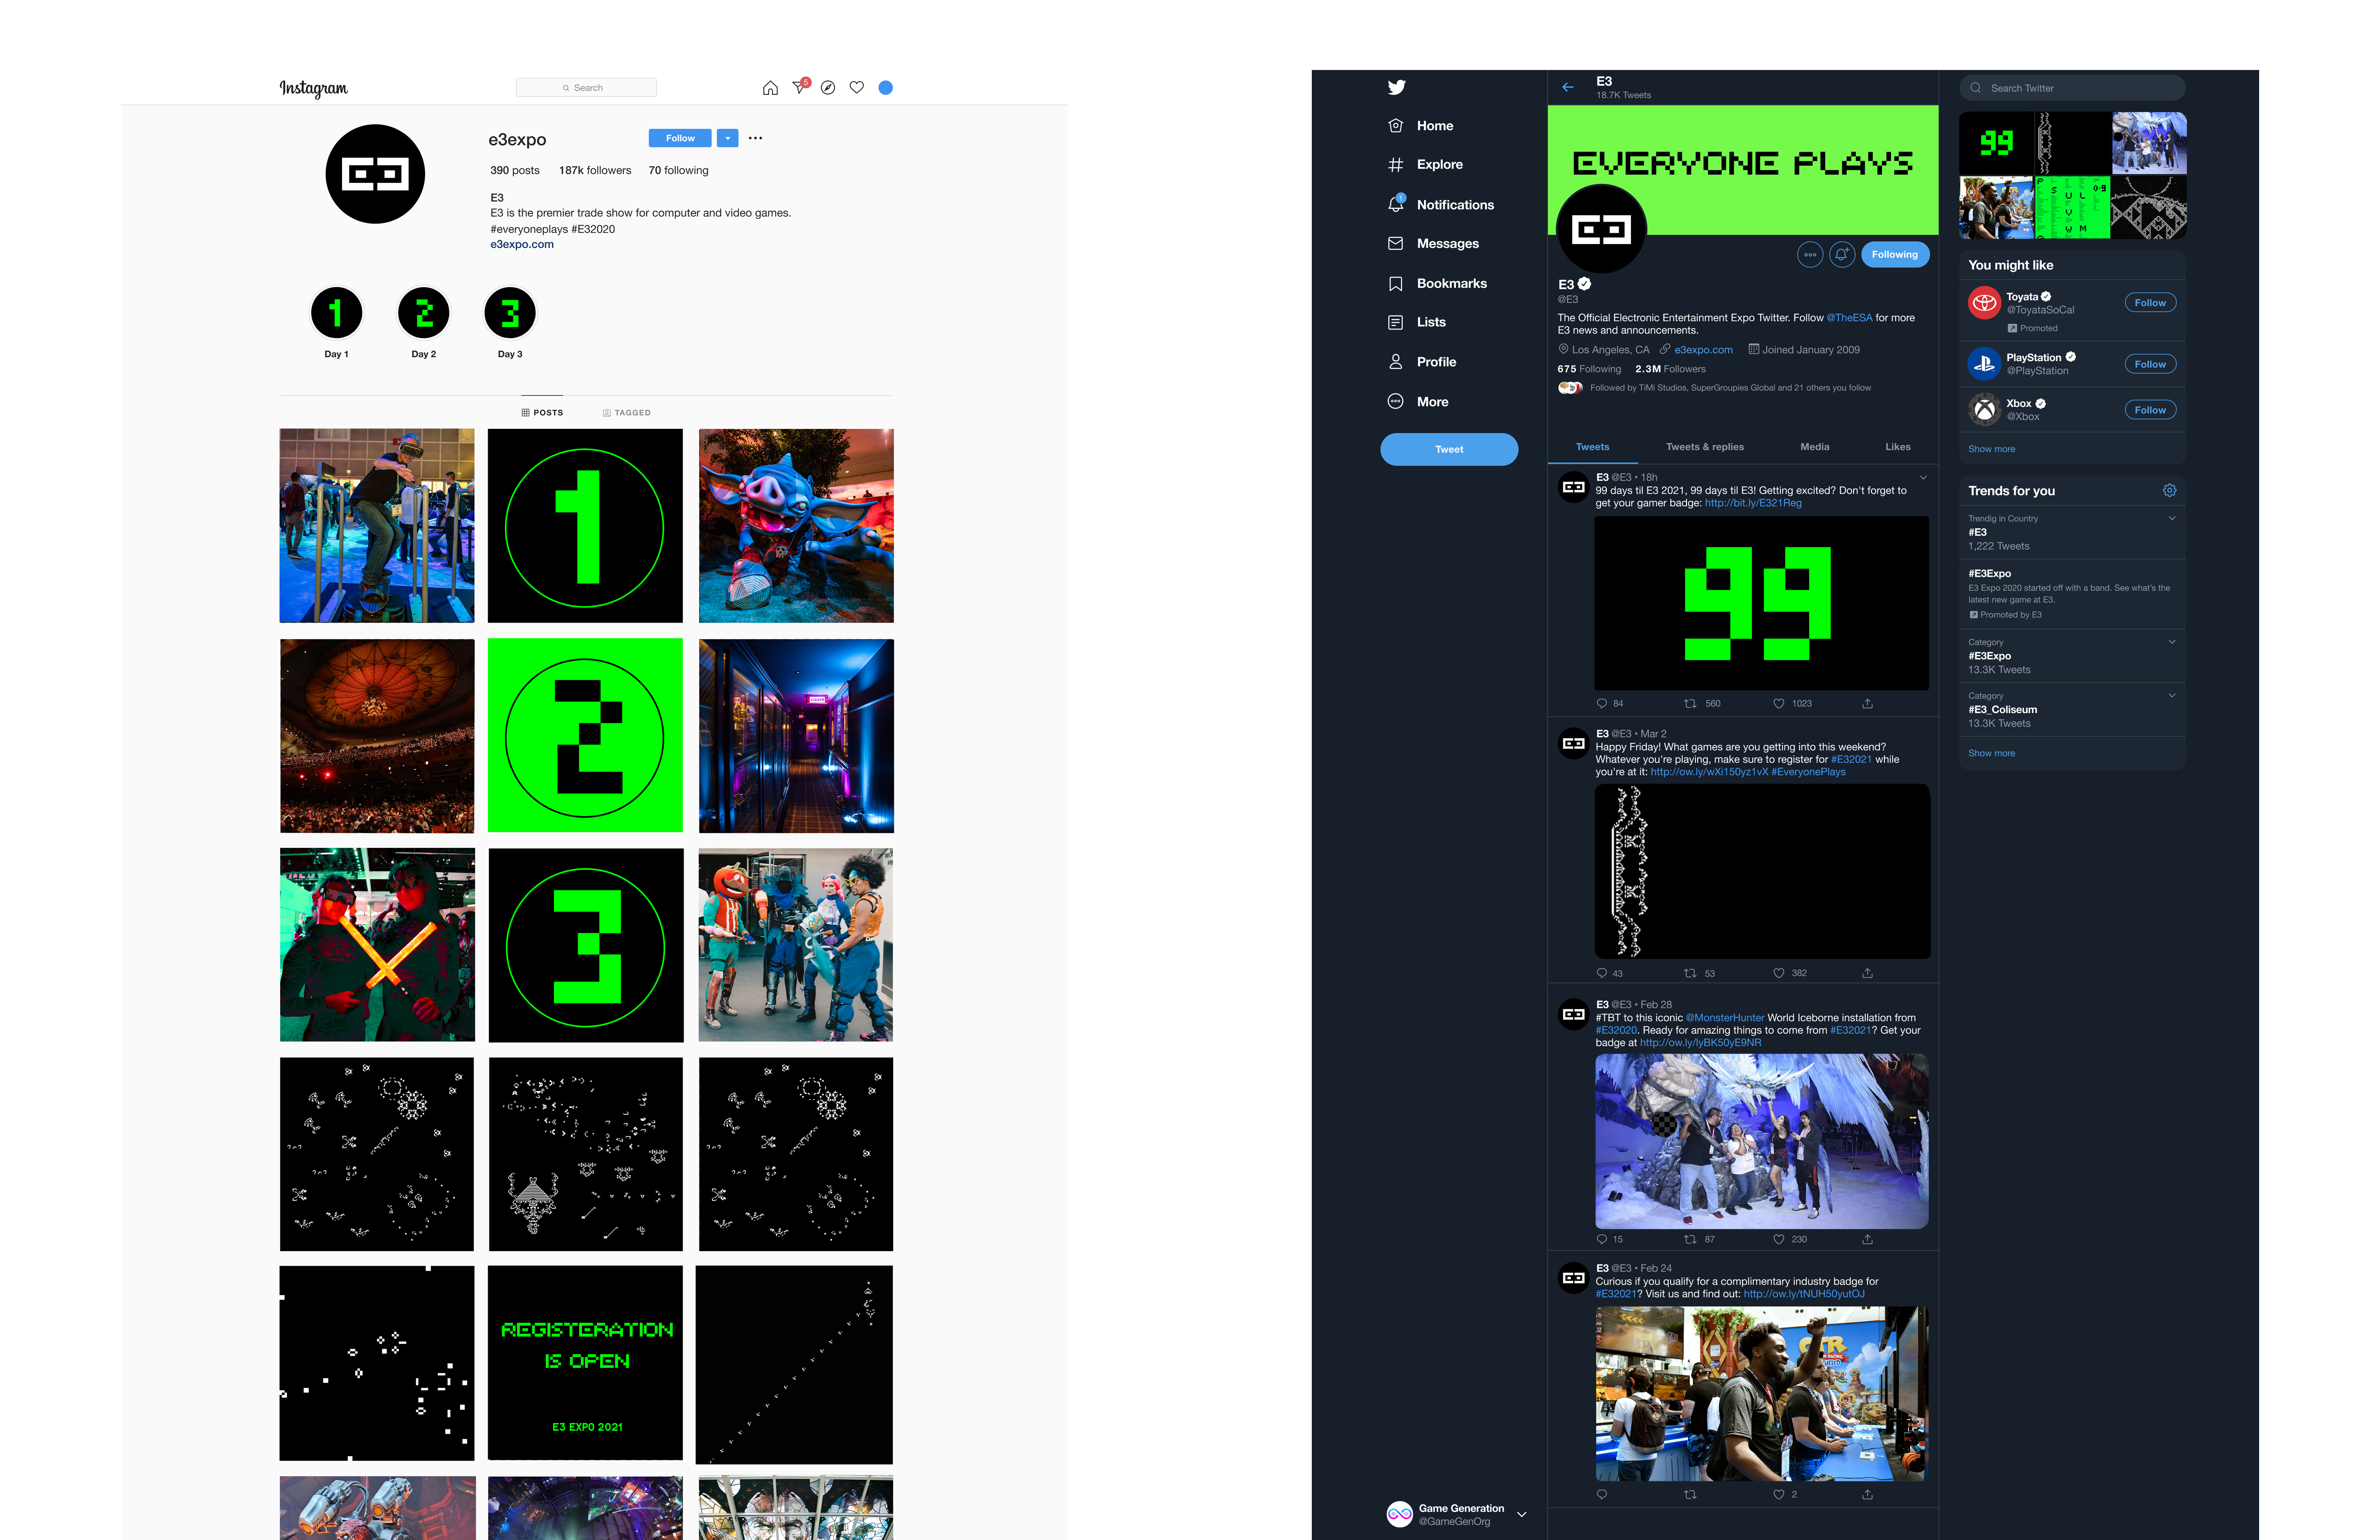The width and height of the screenshot is (2380, 1540).
Task: Open e3expo.com link in Instagram bio
Action: (x=522, y=244)
